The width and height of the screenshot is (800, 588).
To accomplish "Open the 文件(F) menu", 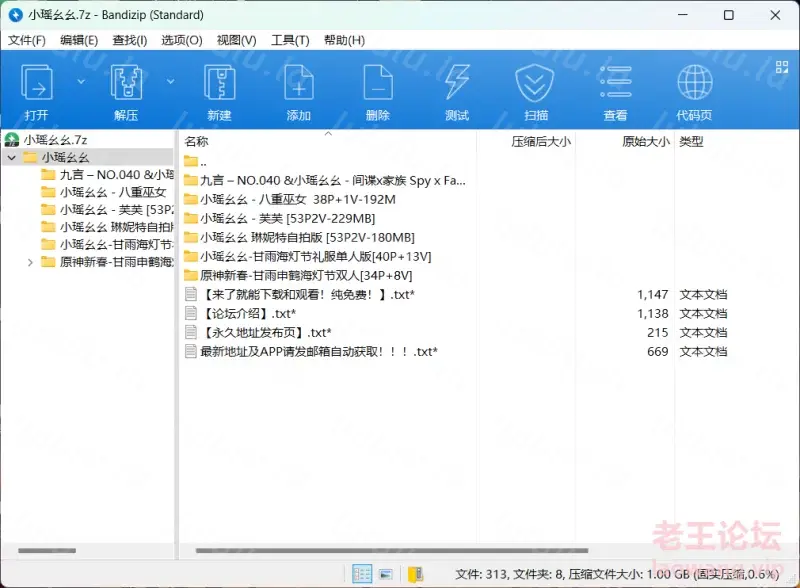I will 27,40.
